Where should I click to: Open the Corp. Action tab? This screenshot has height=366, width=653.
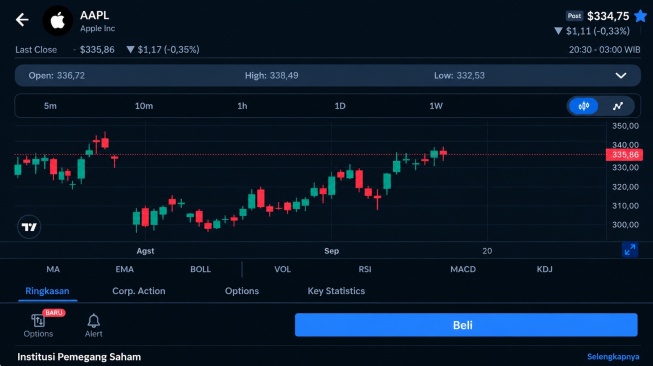point(139,291)
